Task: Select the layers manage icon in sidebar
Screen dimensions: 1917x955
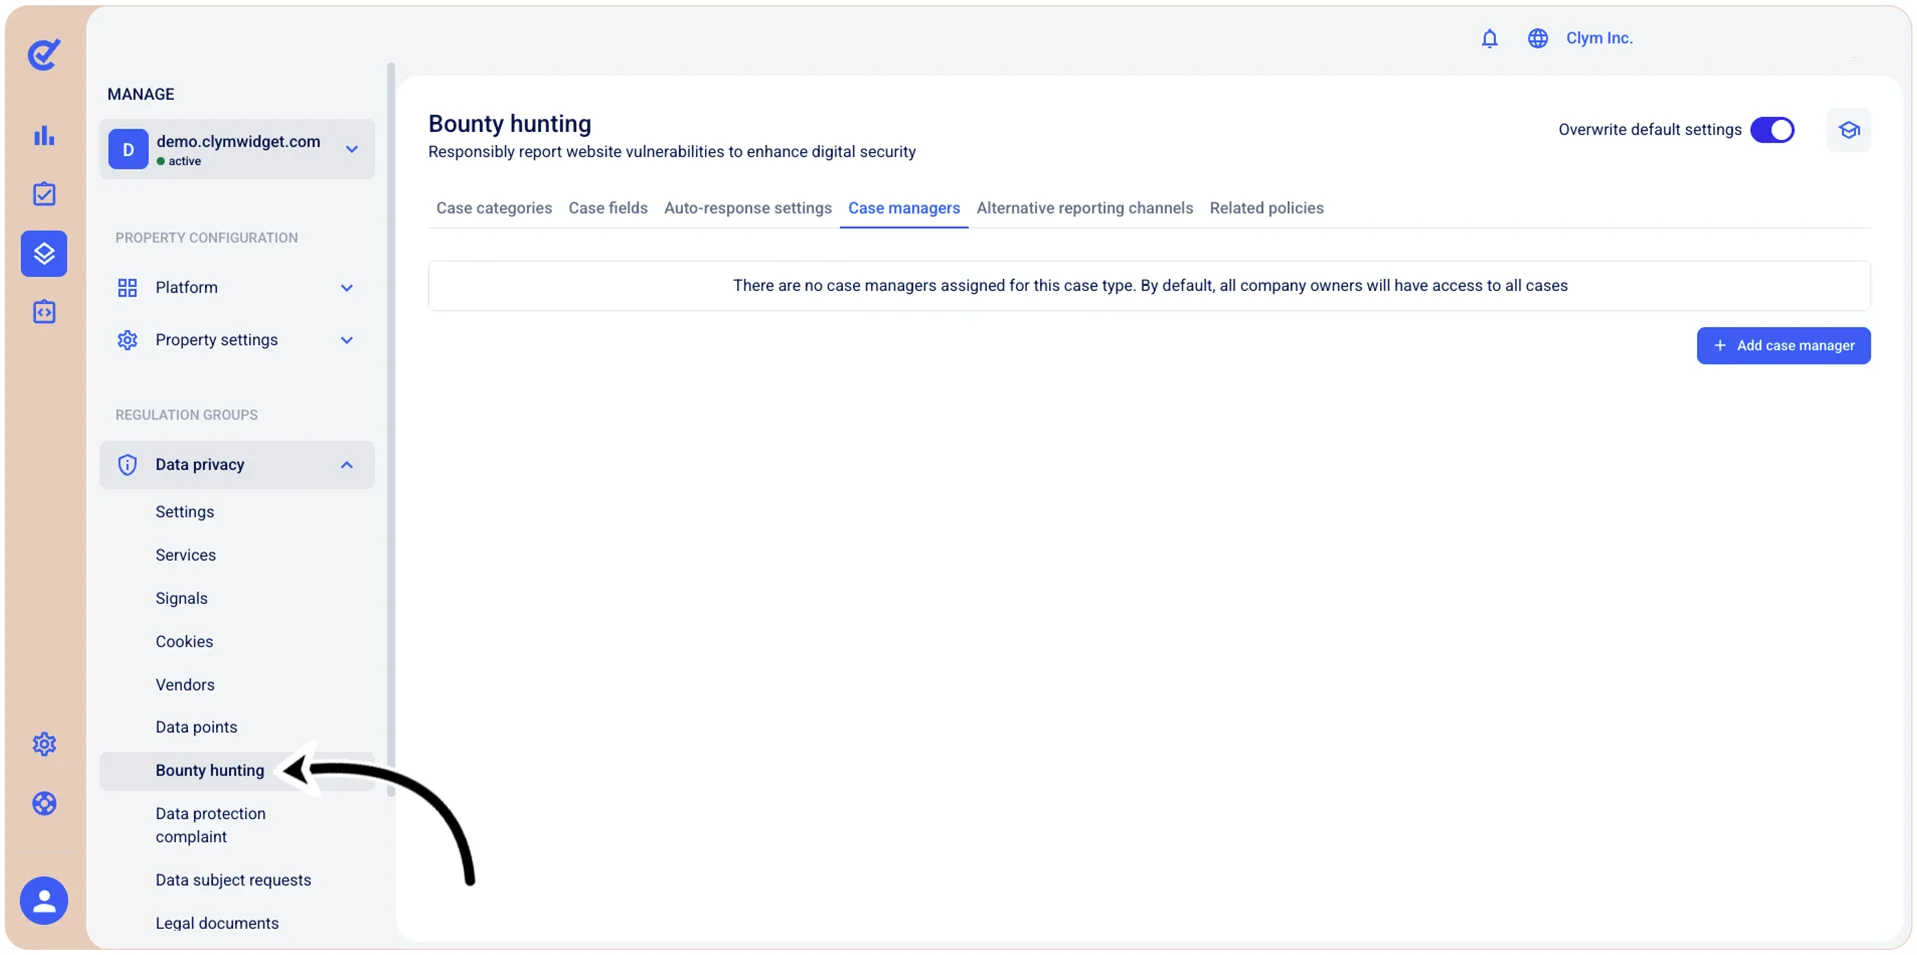Action: (44, 253)
